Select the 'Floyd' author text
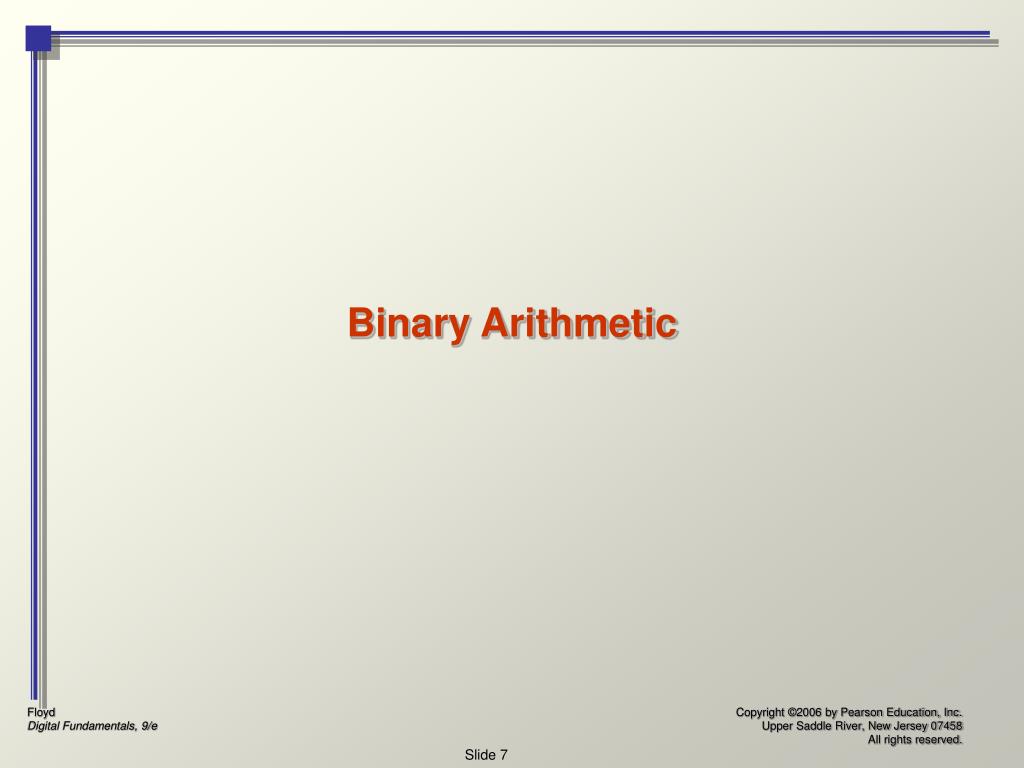1024x768 pixels. [x=41, y=712]
